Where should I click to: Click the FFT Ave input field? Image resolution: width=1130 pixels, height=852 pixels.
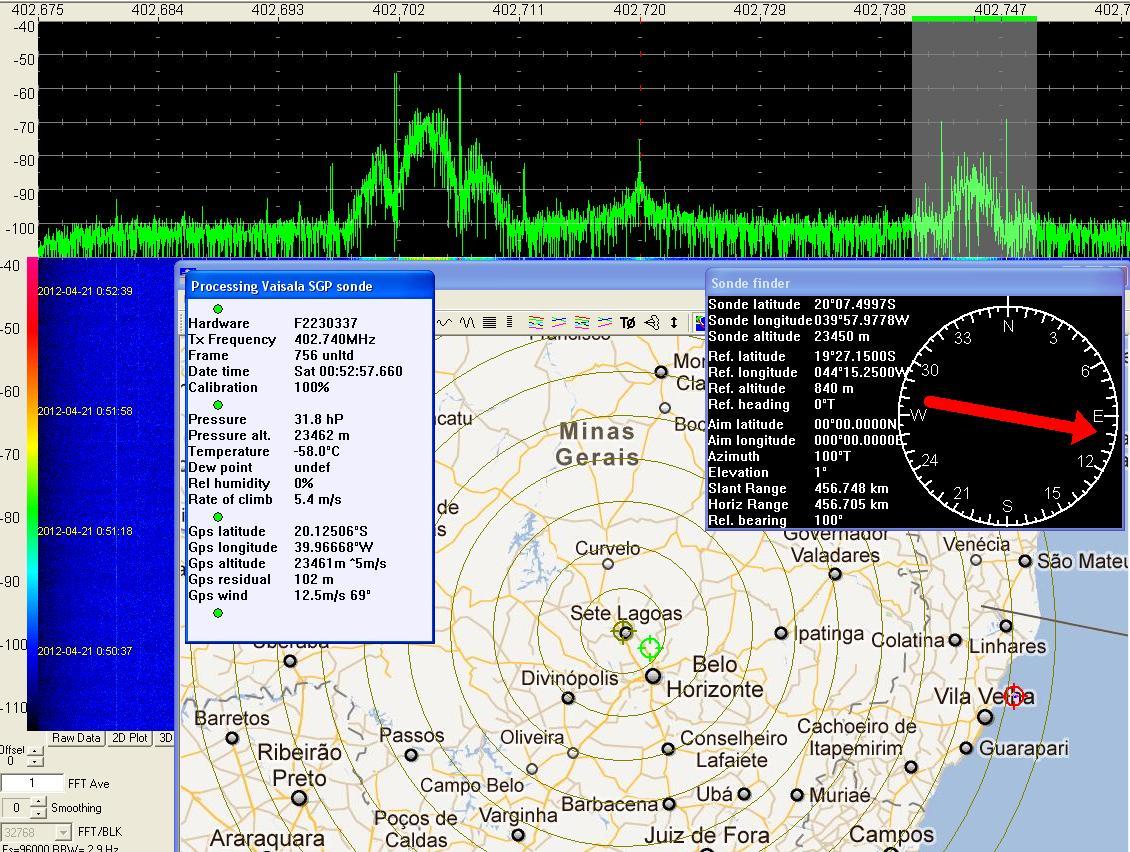pos(31,783)
